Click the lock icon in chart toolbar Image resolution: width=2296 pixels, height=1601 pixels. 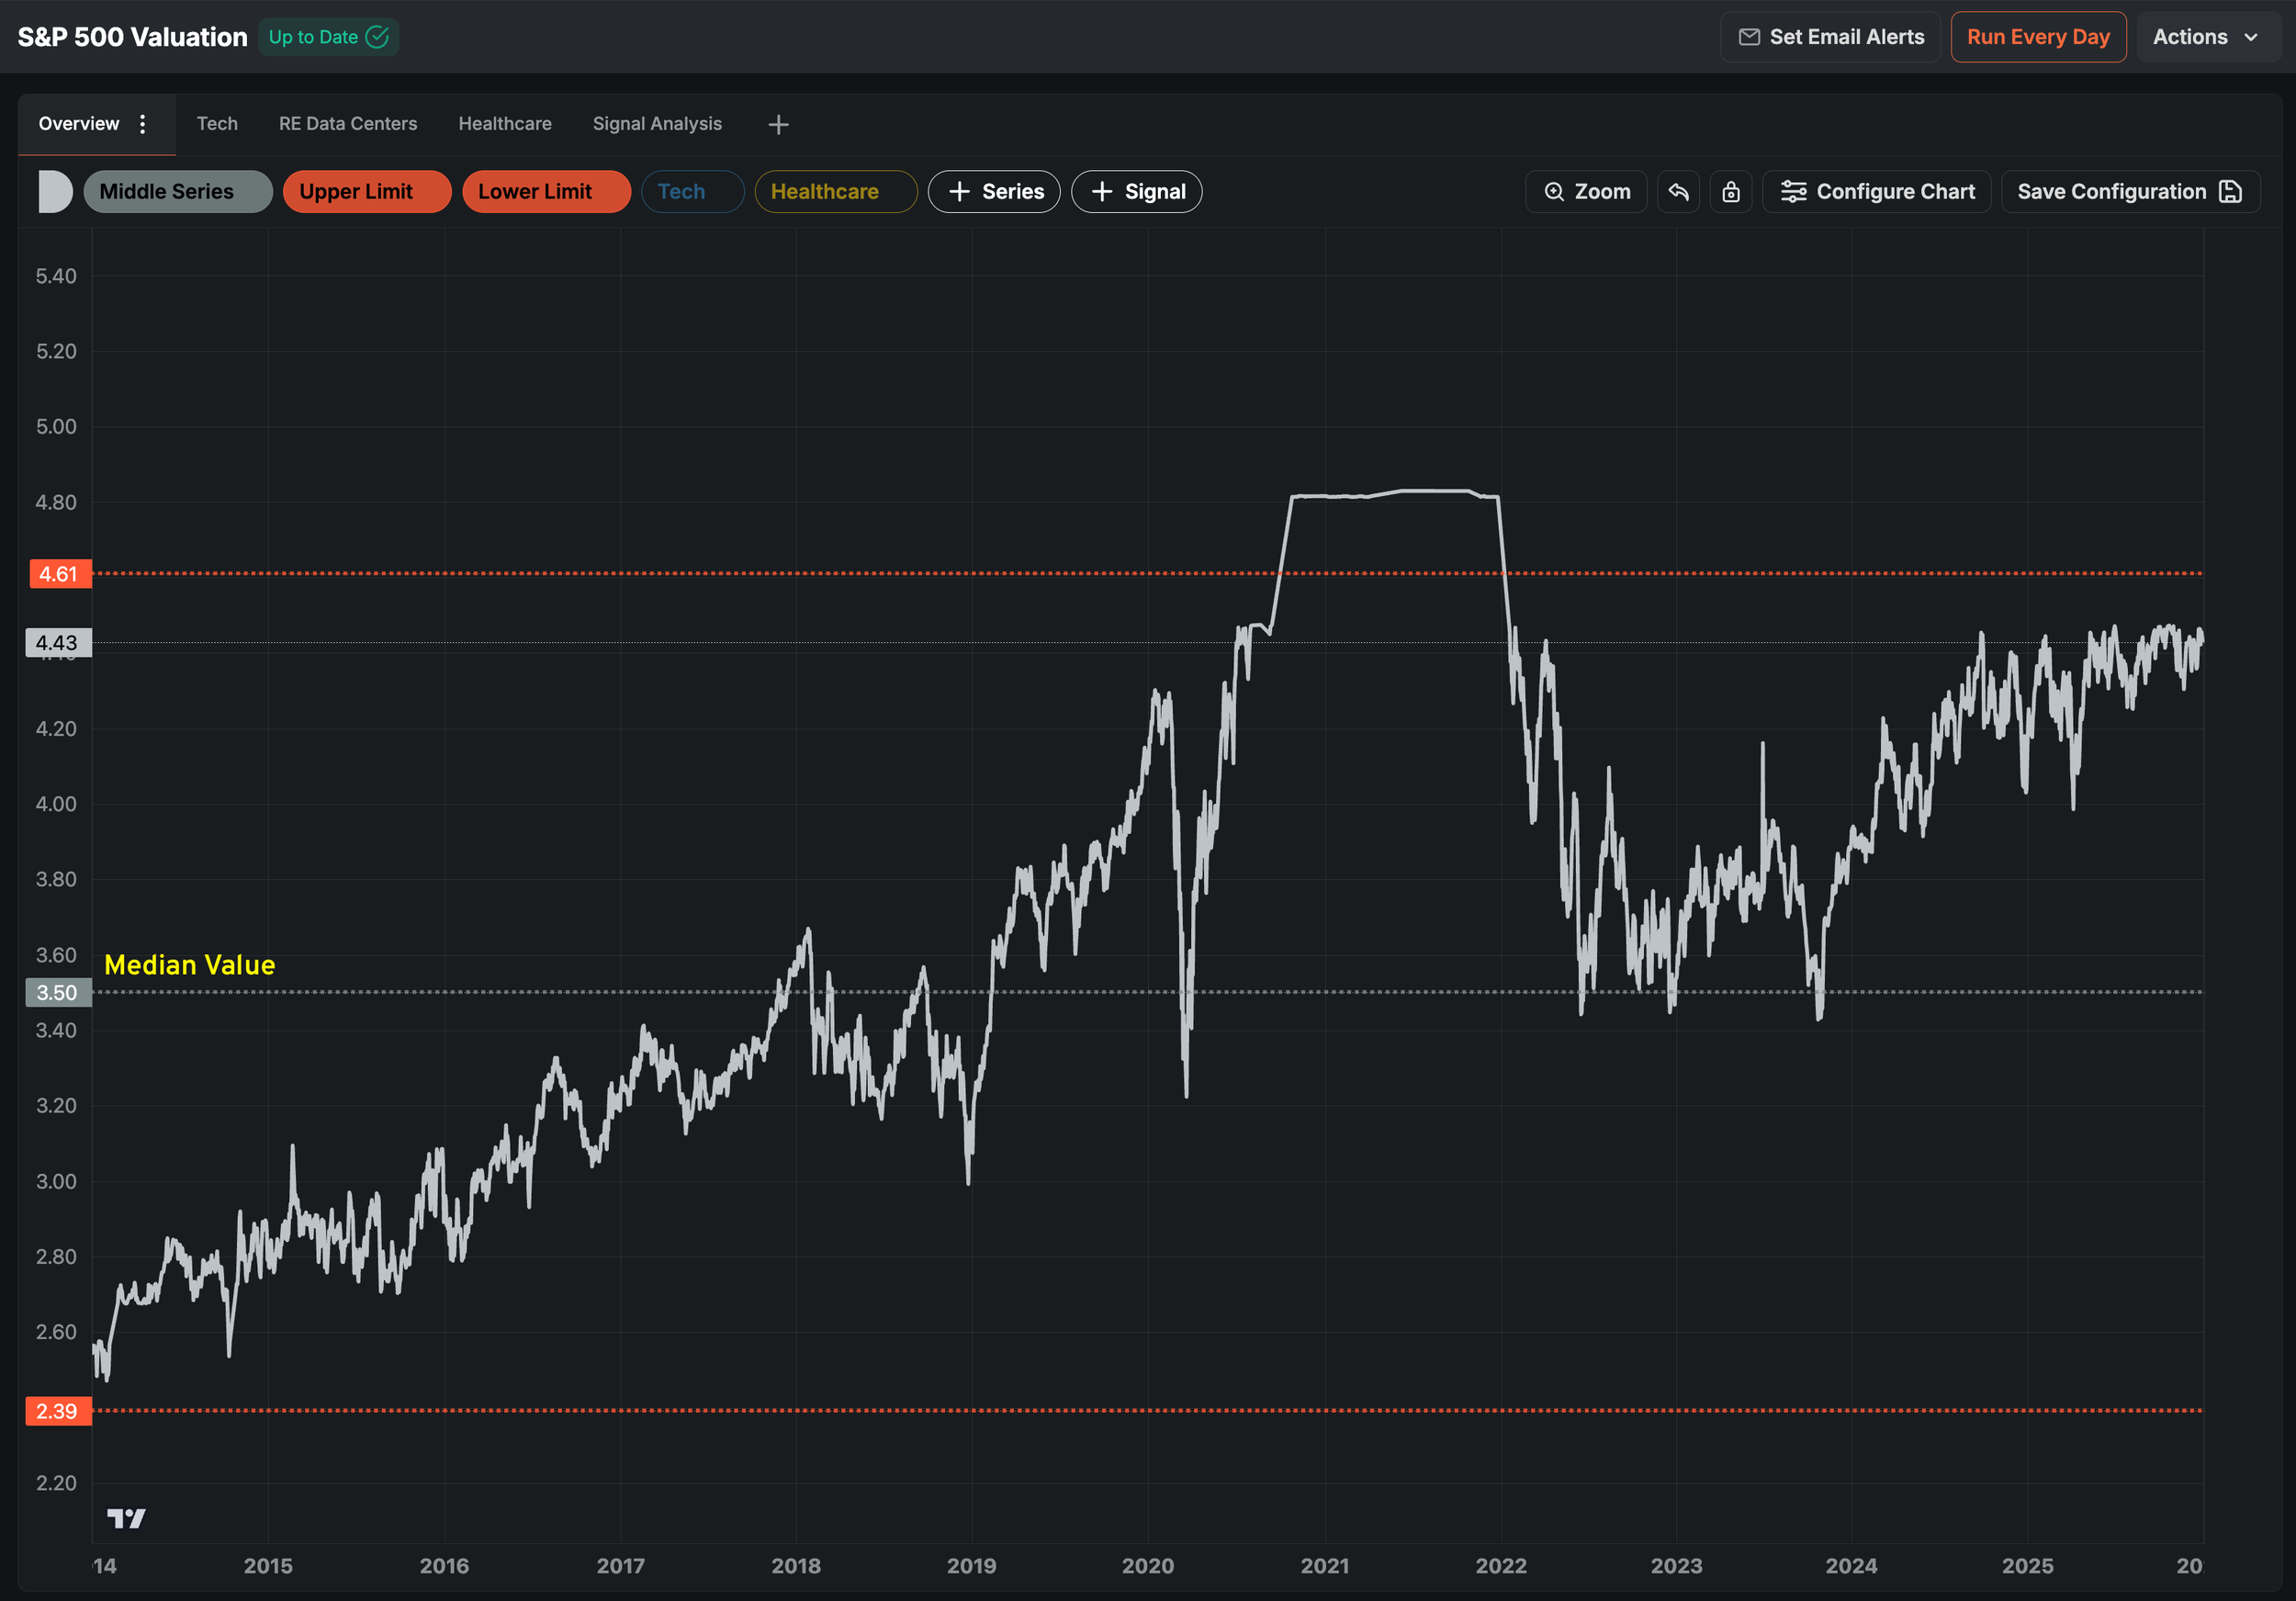click(x=1731, y=192)
